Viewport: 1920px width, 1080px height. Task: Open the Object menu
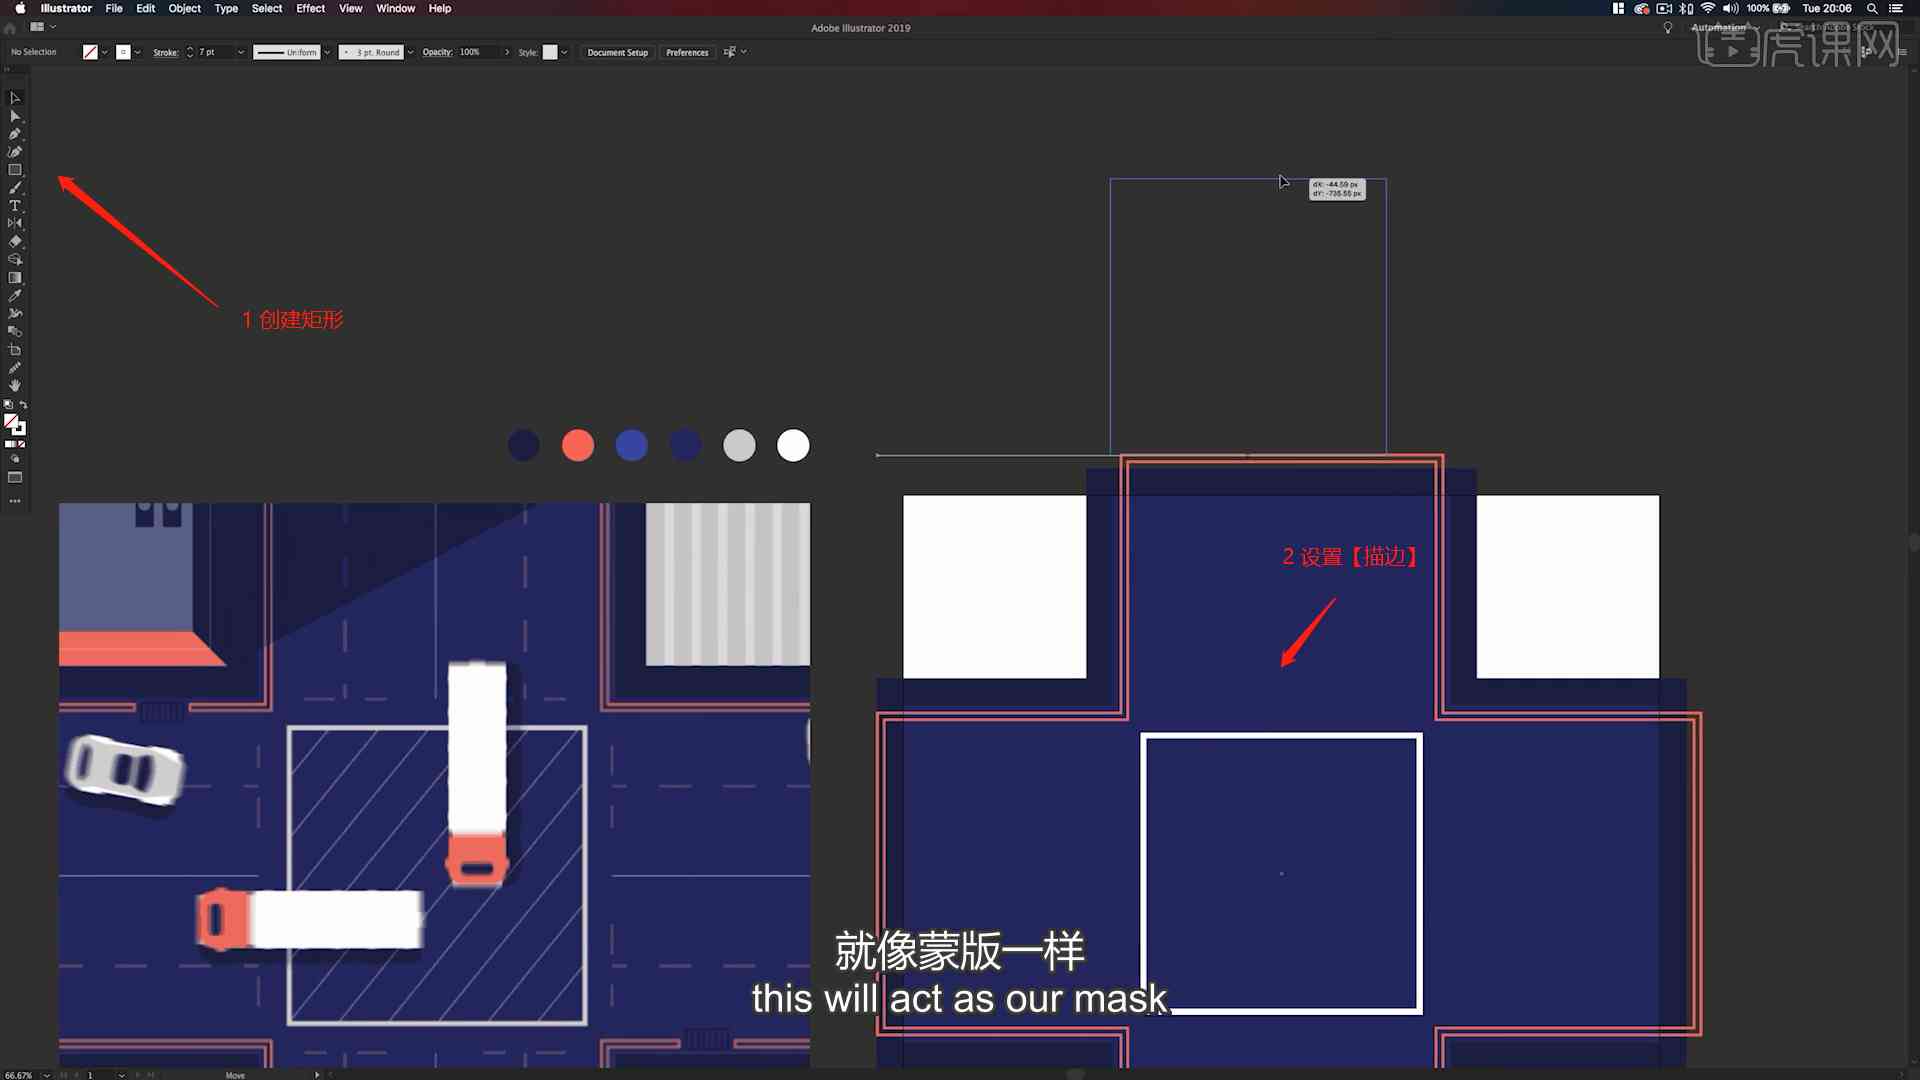(x=184, y=8)
